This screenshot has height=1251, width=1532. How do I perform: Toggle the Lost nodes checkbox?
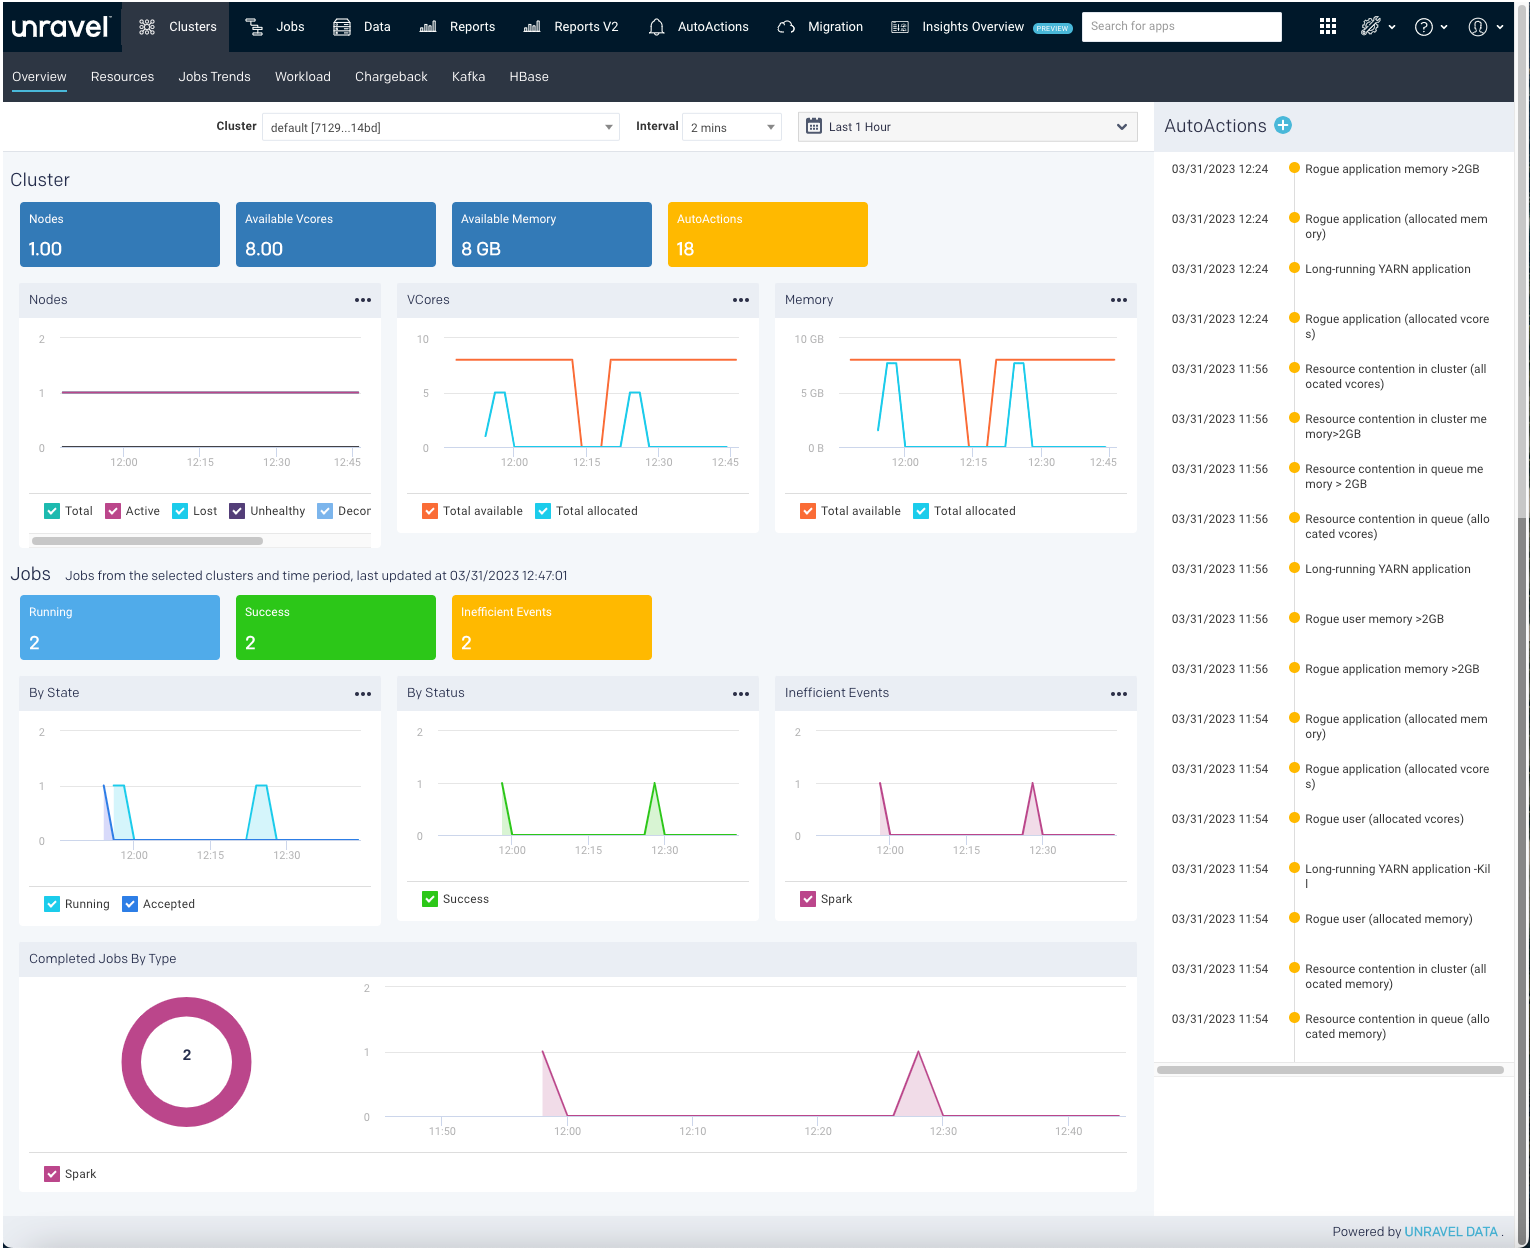[x=180, y=511]
